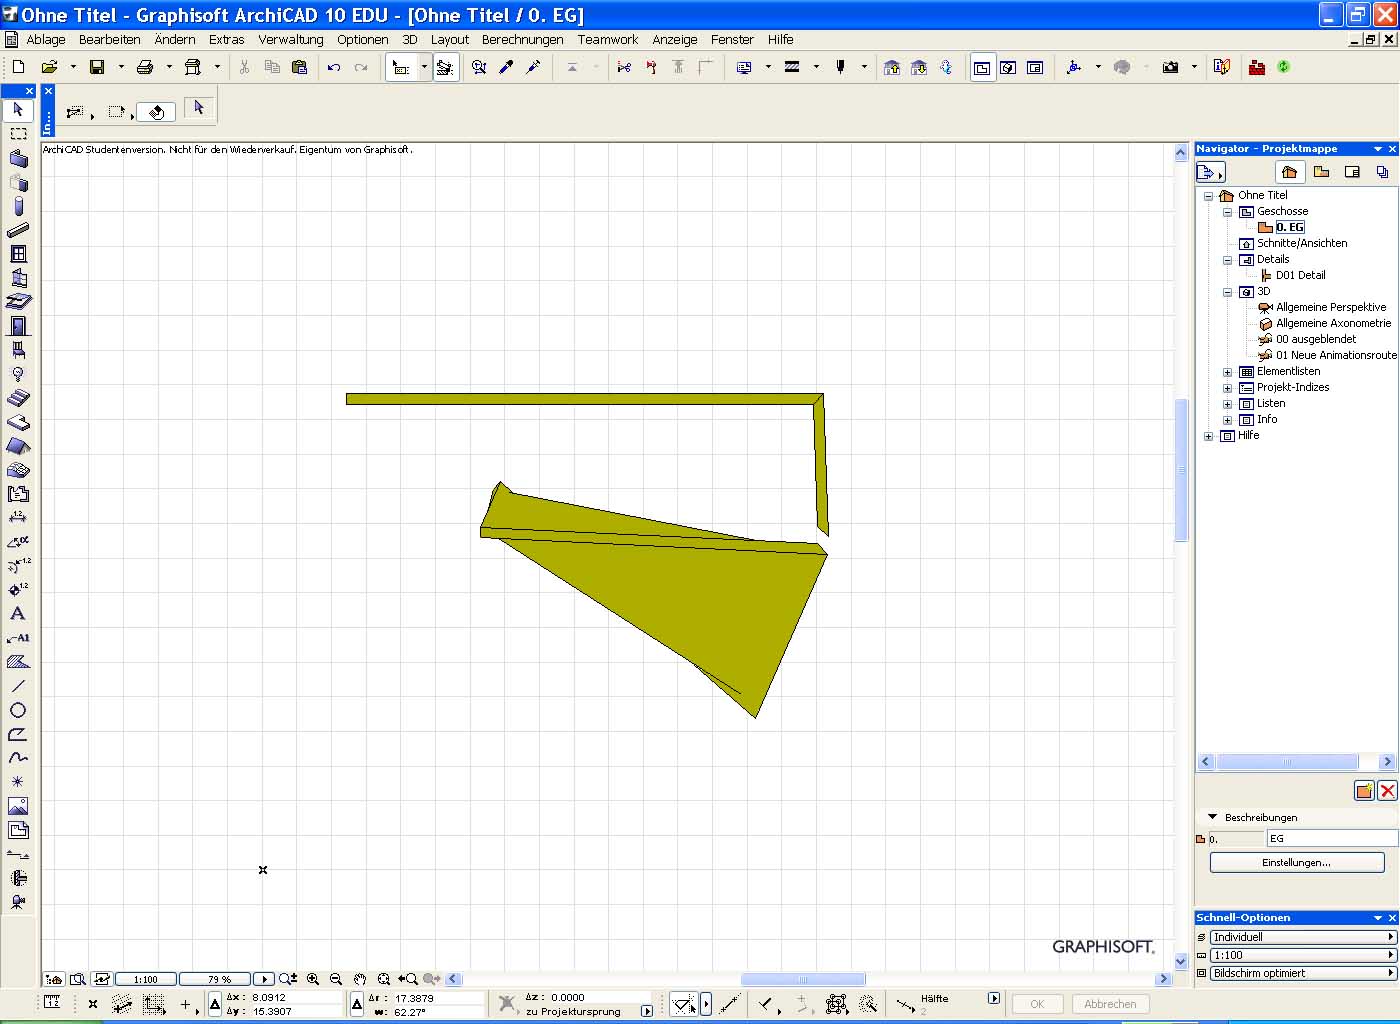Viewport: 1400px width, 1024px height.
Task: Open the Teamwork menu
Action: (608, 40)
